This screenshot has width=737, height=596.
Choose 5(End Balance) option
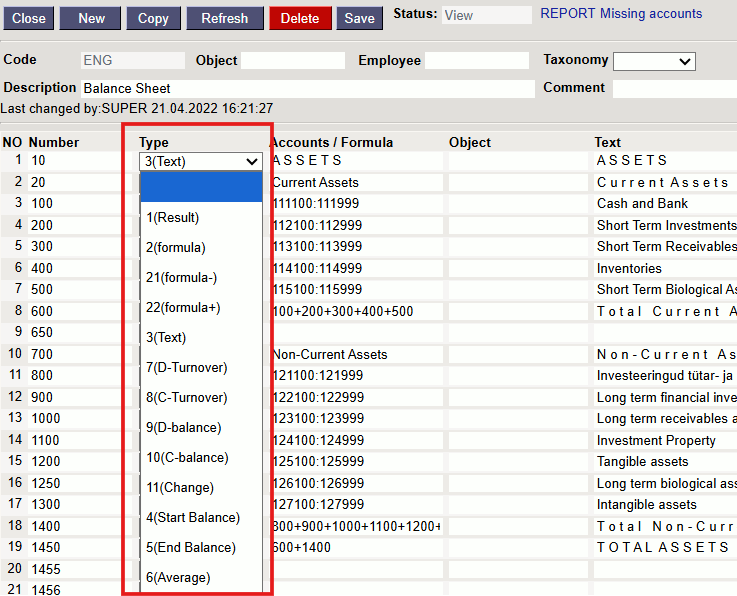192,548
